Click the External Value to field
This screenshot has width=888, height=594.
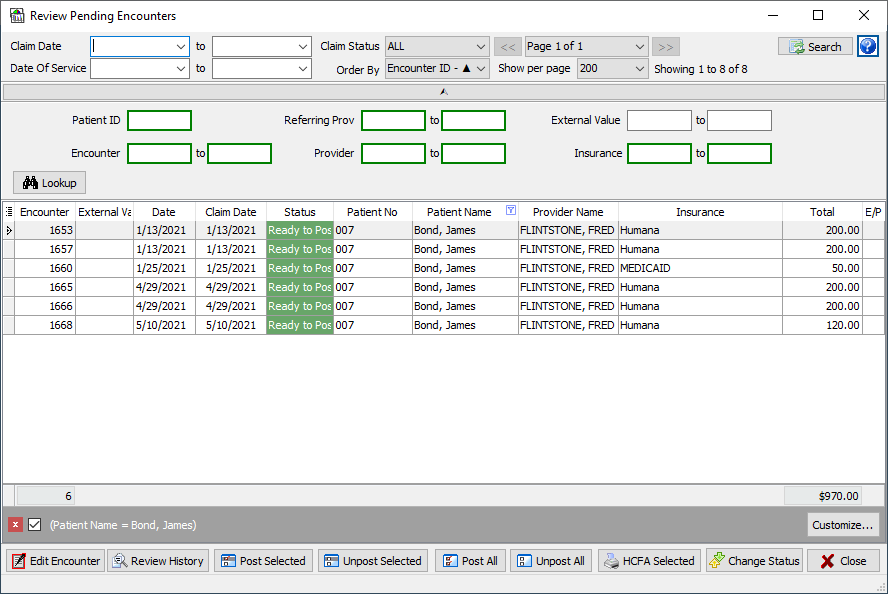tap(740, 121)
